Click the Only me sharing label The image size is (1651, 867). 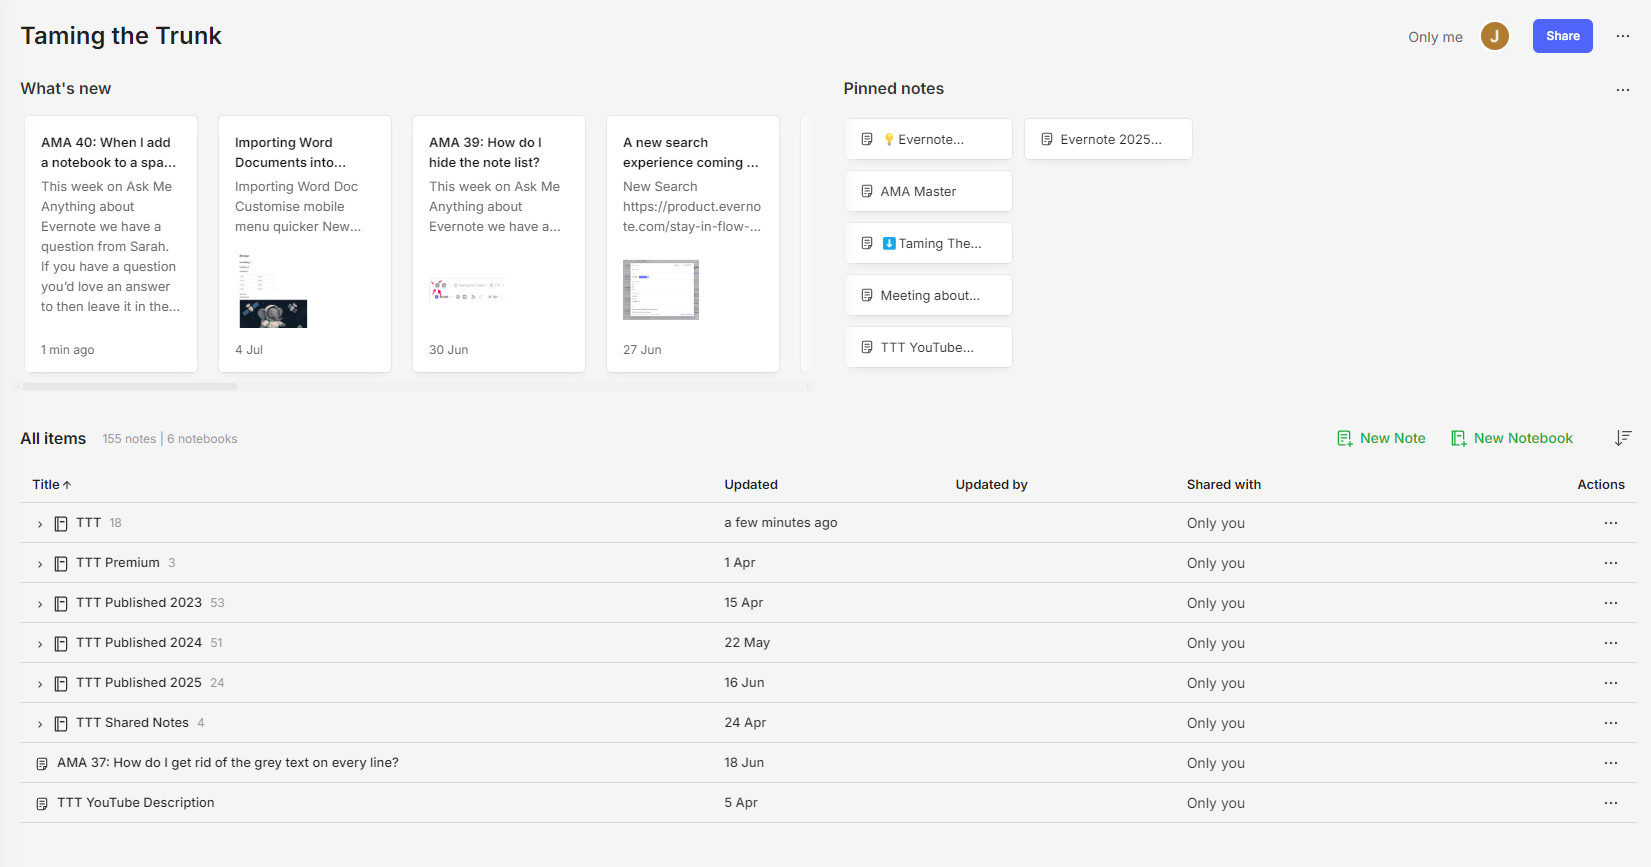tap(1435, 37)
